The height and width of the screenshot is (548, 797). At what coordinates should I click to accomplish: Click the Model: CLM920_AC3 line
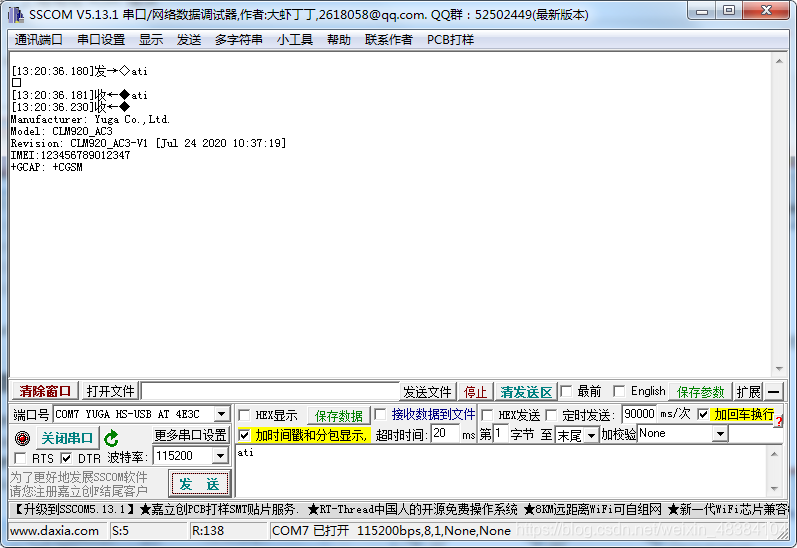[62, 131]
